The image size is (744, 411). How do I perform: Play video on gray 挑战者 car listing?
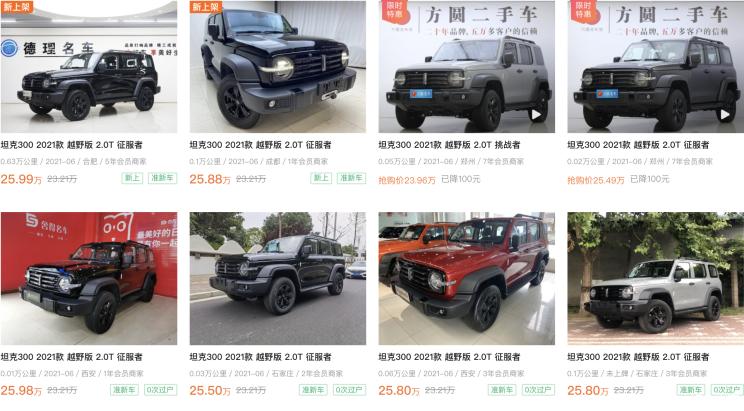[536, 114]
